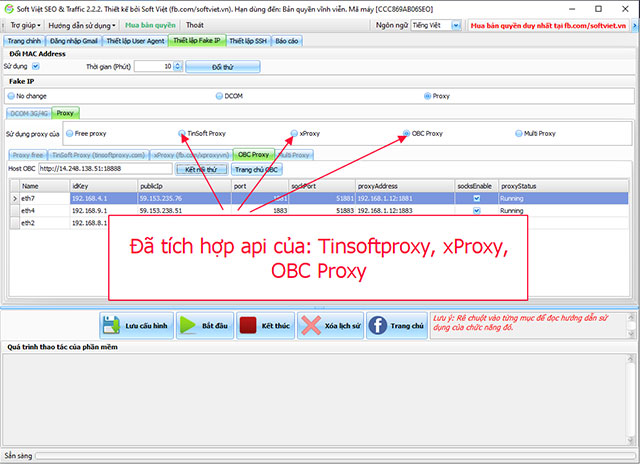
Task: Click the Host OBC address input field
Action: (x=106, y=169)
